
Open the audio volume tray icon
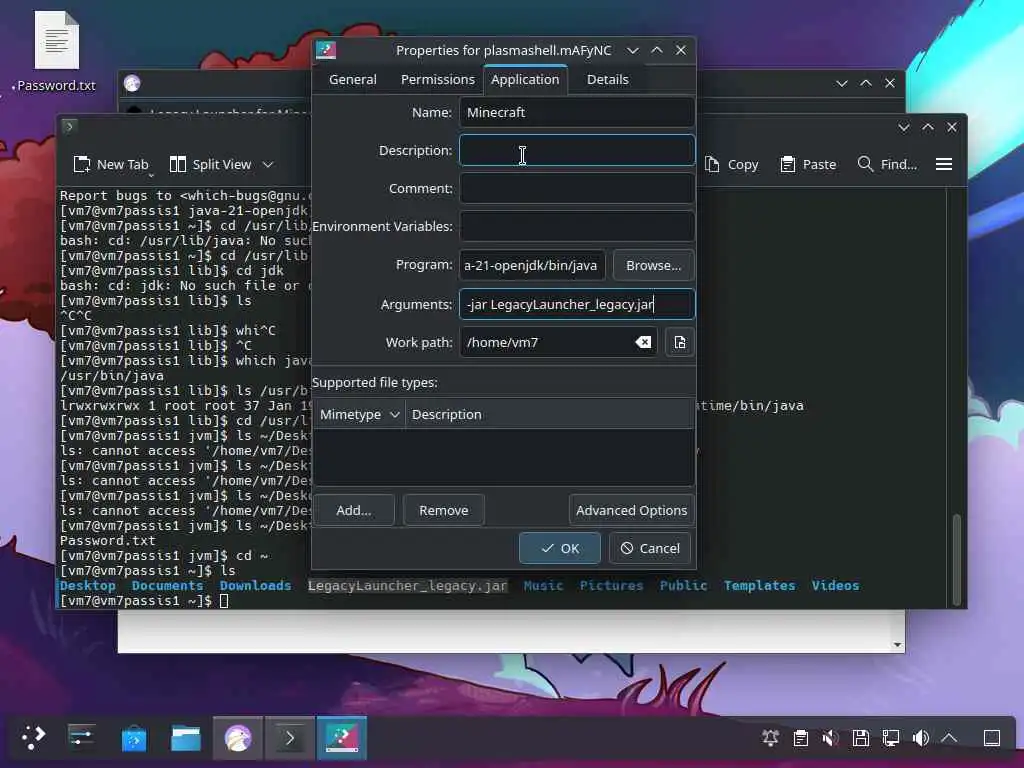point(921,738)
